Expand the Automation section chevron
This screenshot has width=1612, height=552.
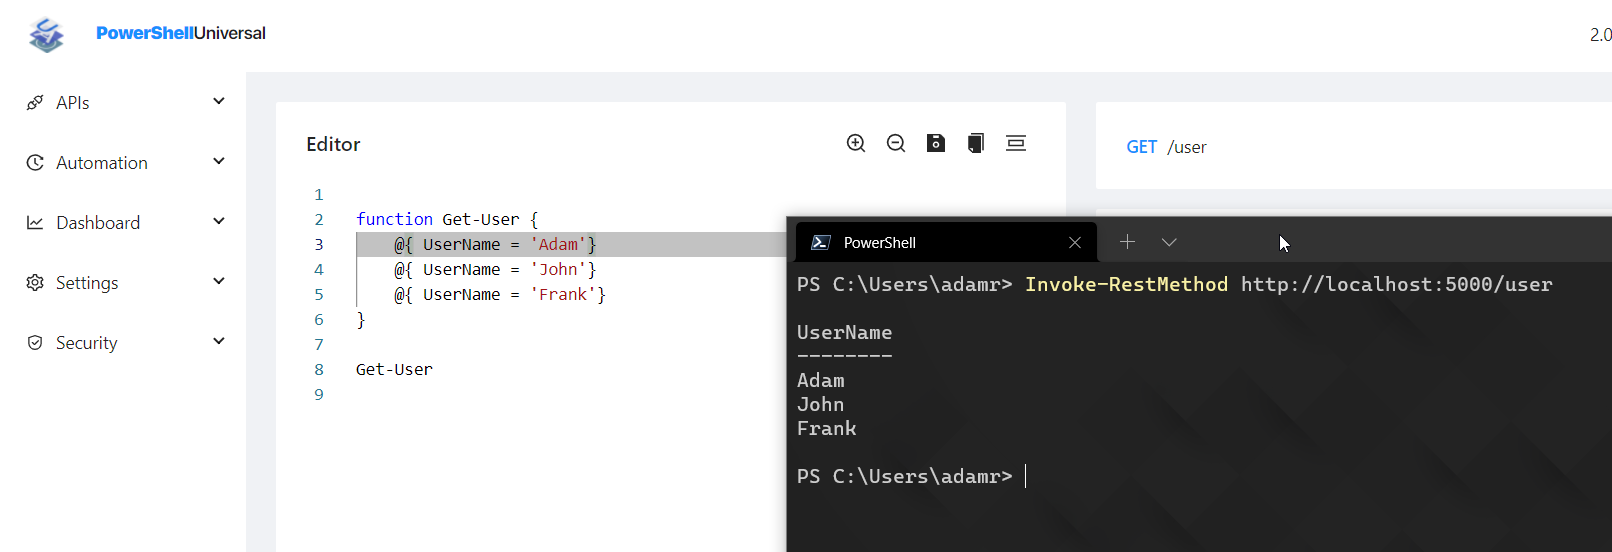(x=219, y=162)
